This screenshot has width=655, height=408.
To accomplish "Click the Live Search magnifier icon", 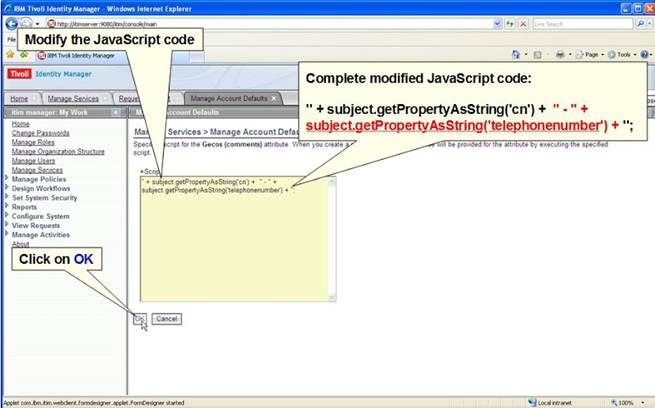I will pyautogui.click(x=640, y=24).
